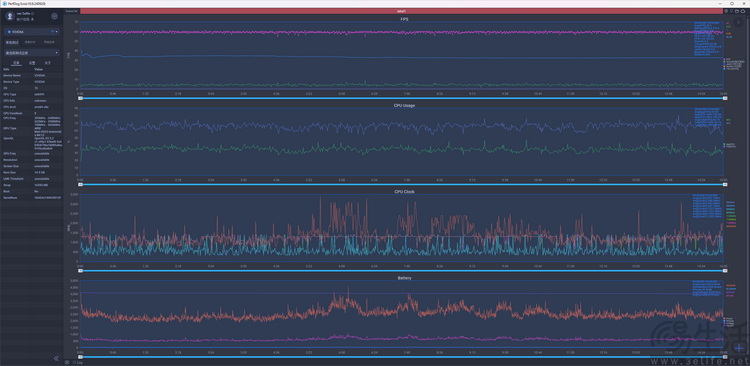Screen dimensions: 750x366
Task: Click the CPU Clock chart title
Action: coord(404,191)
